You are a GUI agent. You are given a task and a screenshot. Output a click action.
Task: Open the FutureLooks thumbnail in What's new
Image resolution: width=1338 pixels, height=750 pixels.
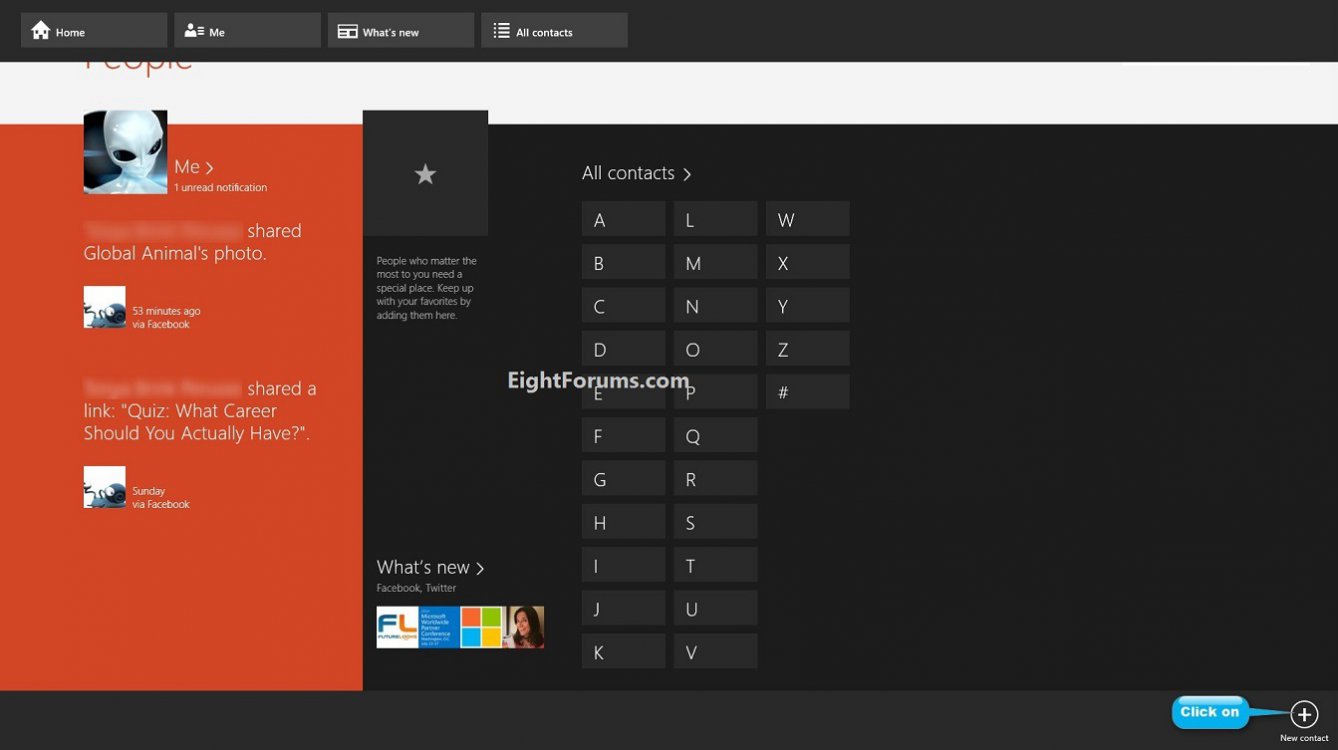[x=397, y=627]
